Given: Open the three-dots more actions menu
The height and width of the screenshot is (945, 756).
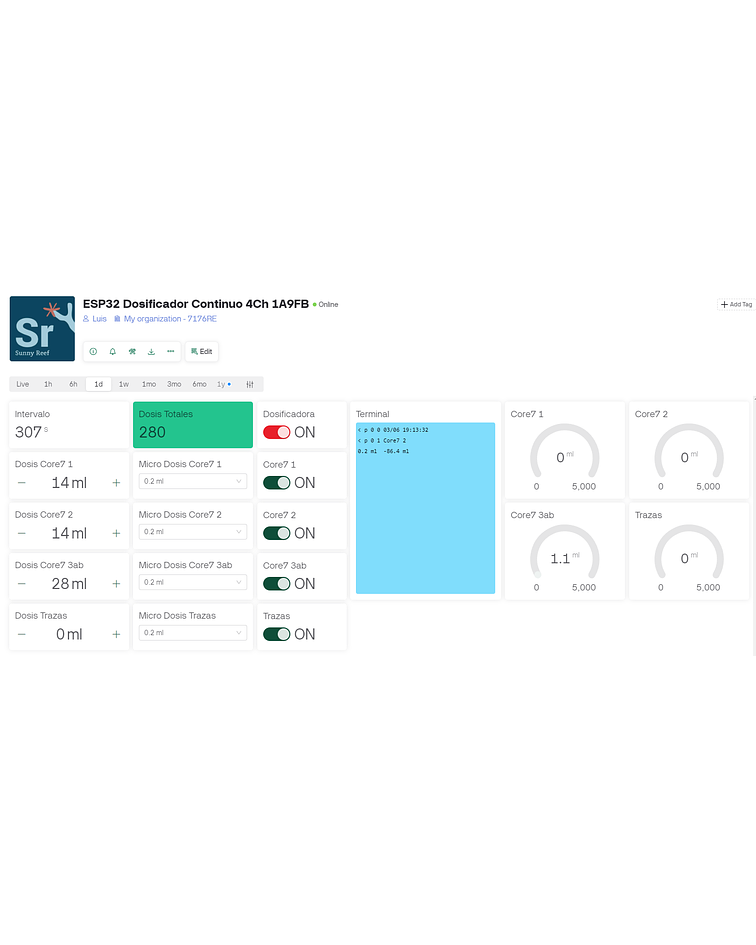Looking at the screenshot, I should tap(170, 352).
